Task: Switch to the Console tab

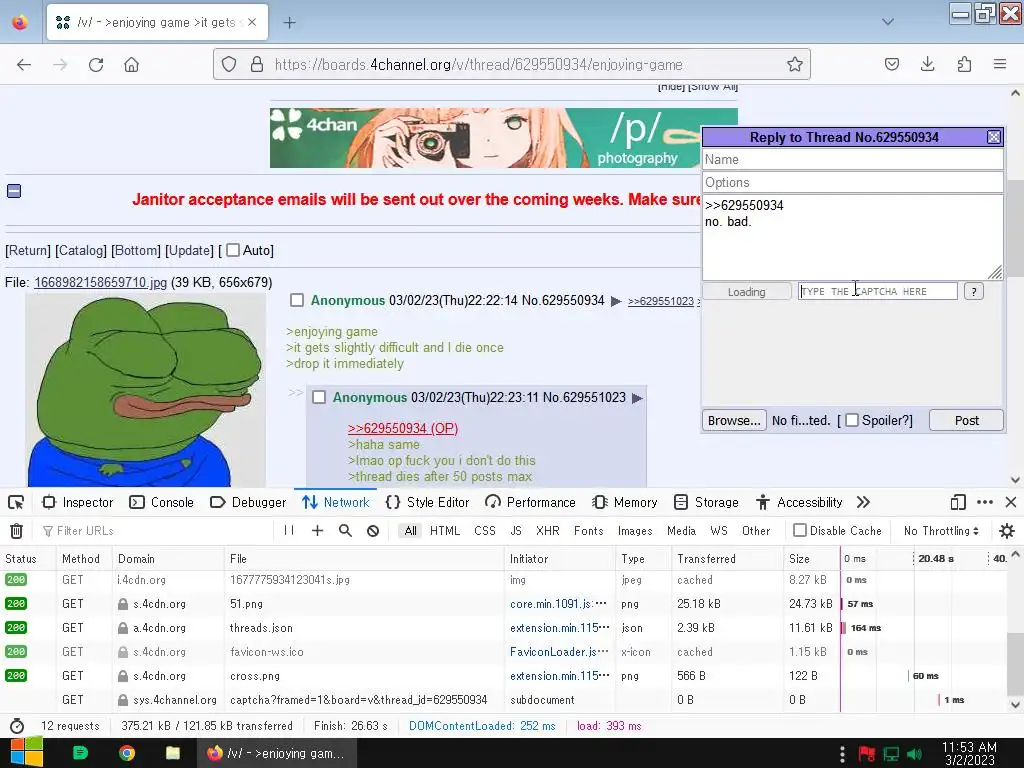Action: (x=162, y=502)
